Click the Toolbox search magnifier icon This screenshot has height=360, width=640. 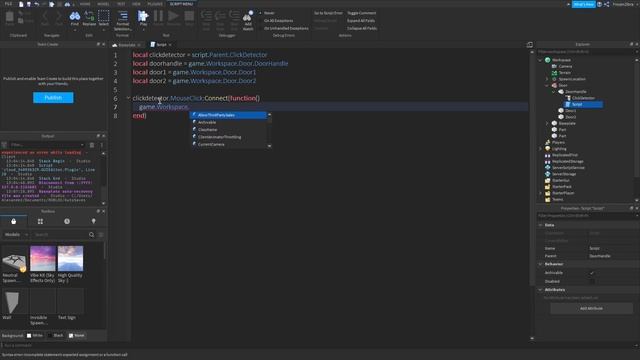pyautogui.click(x=91, y=235)
